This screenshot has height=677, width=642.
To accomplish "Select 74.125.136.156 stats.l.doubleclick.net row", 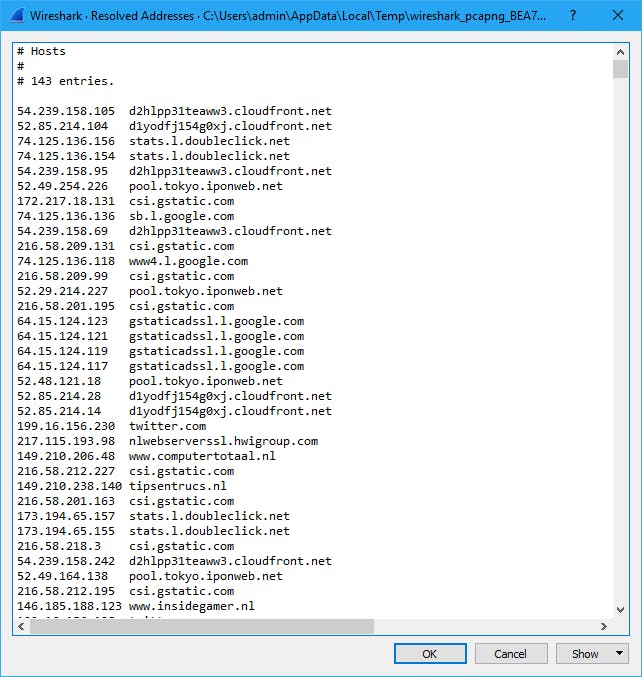I will coord(153,141).
